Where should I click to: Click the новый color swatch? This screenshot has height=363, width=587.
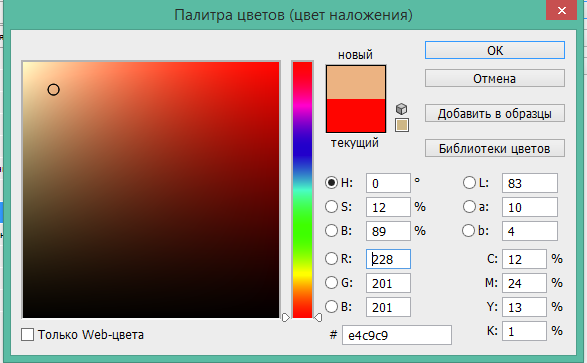click(x=356, y=82)
